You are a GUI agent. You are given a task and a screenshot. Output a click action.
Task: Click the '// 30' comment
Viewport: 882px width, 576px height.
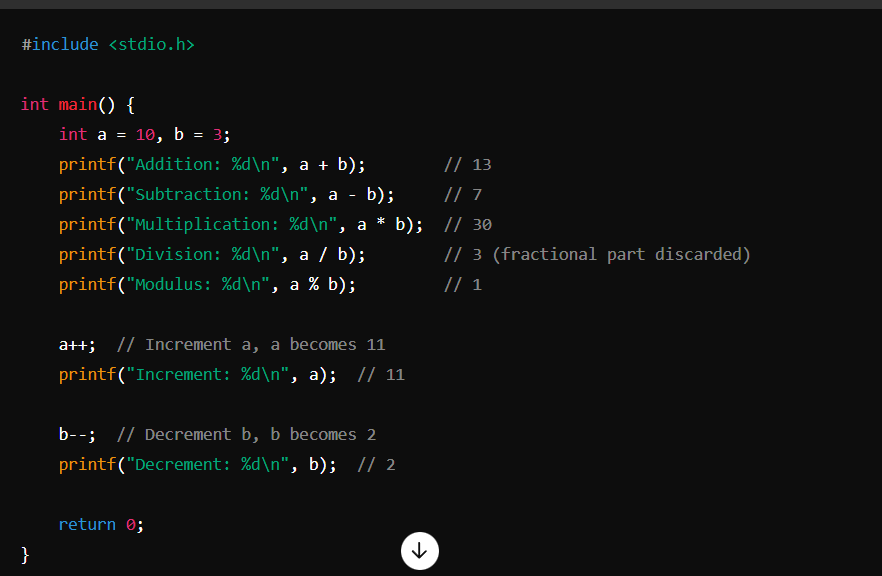click(467, 224)
